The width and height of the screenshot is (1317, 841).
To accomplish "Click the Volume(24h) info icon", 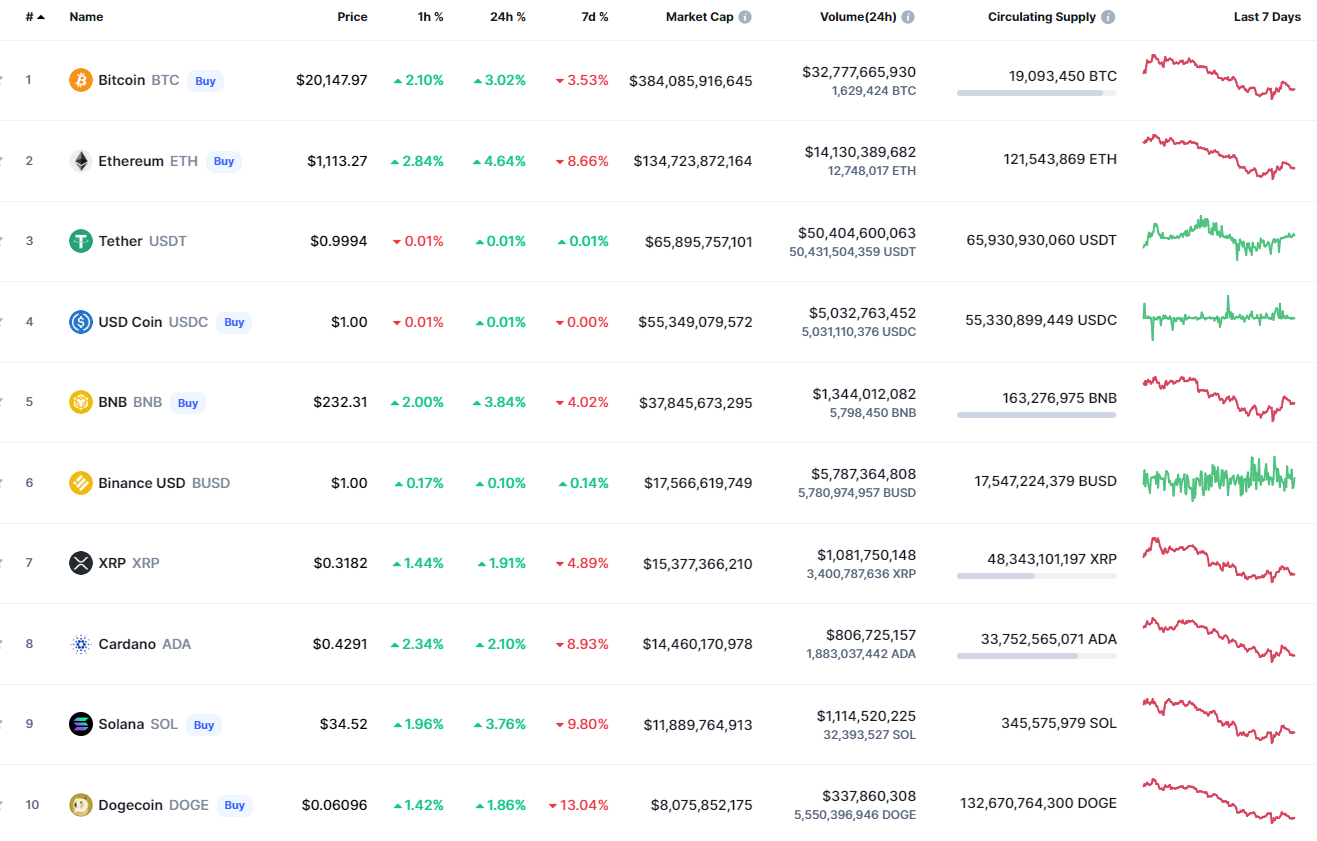I will point(908,17).
